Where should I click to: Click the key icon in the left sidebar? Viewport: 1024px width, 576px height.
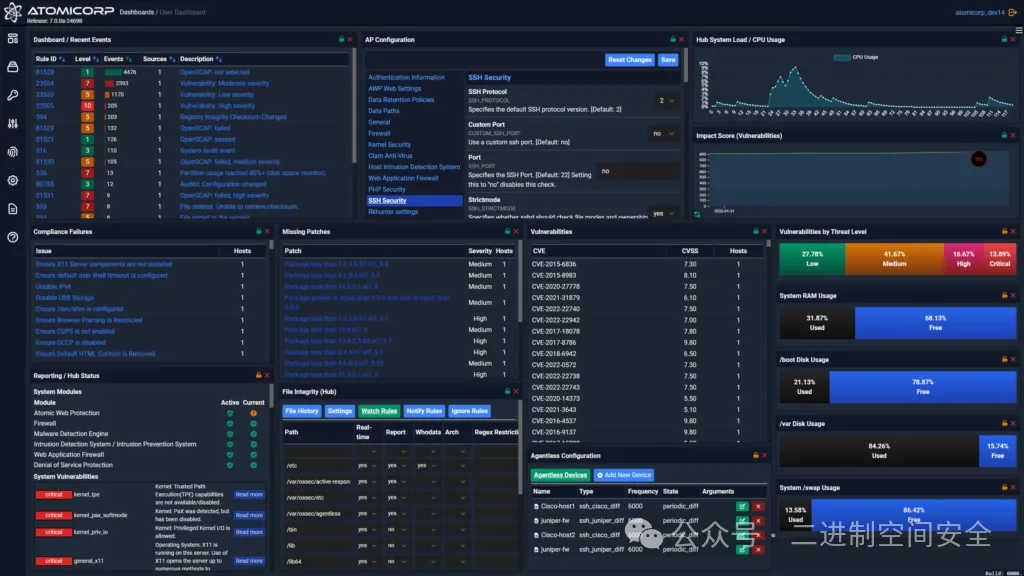pos(12,96)
